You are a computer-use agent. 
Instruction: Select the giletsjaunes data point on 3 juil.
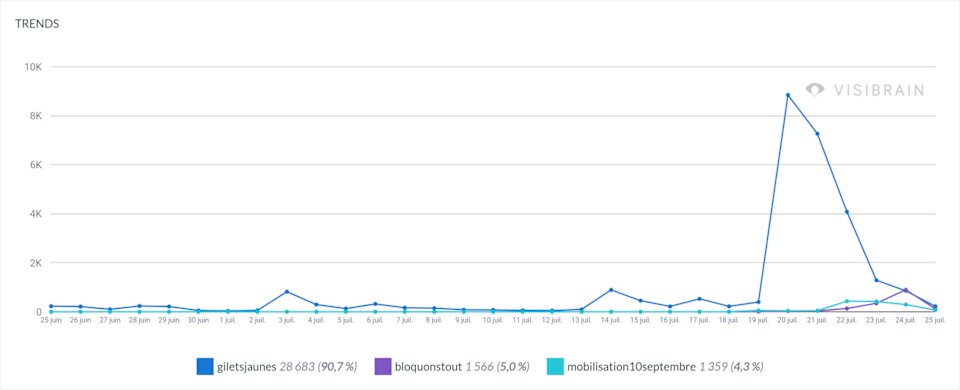click(x=287, y=291)
